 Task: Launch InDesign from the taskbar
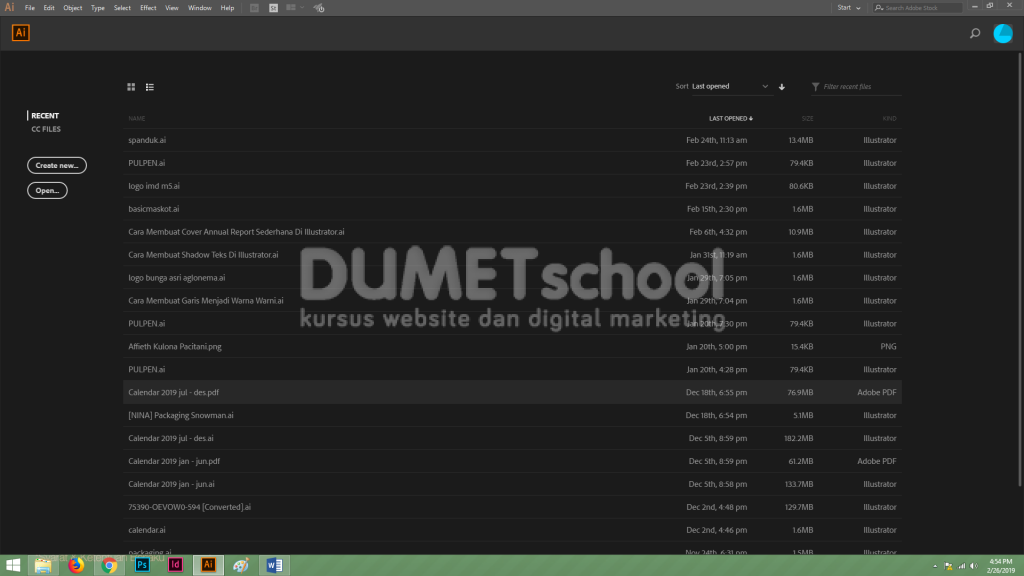(x=175, y=565)
